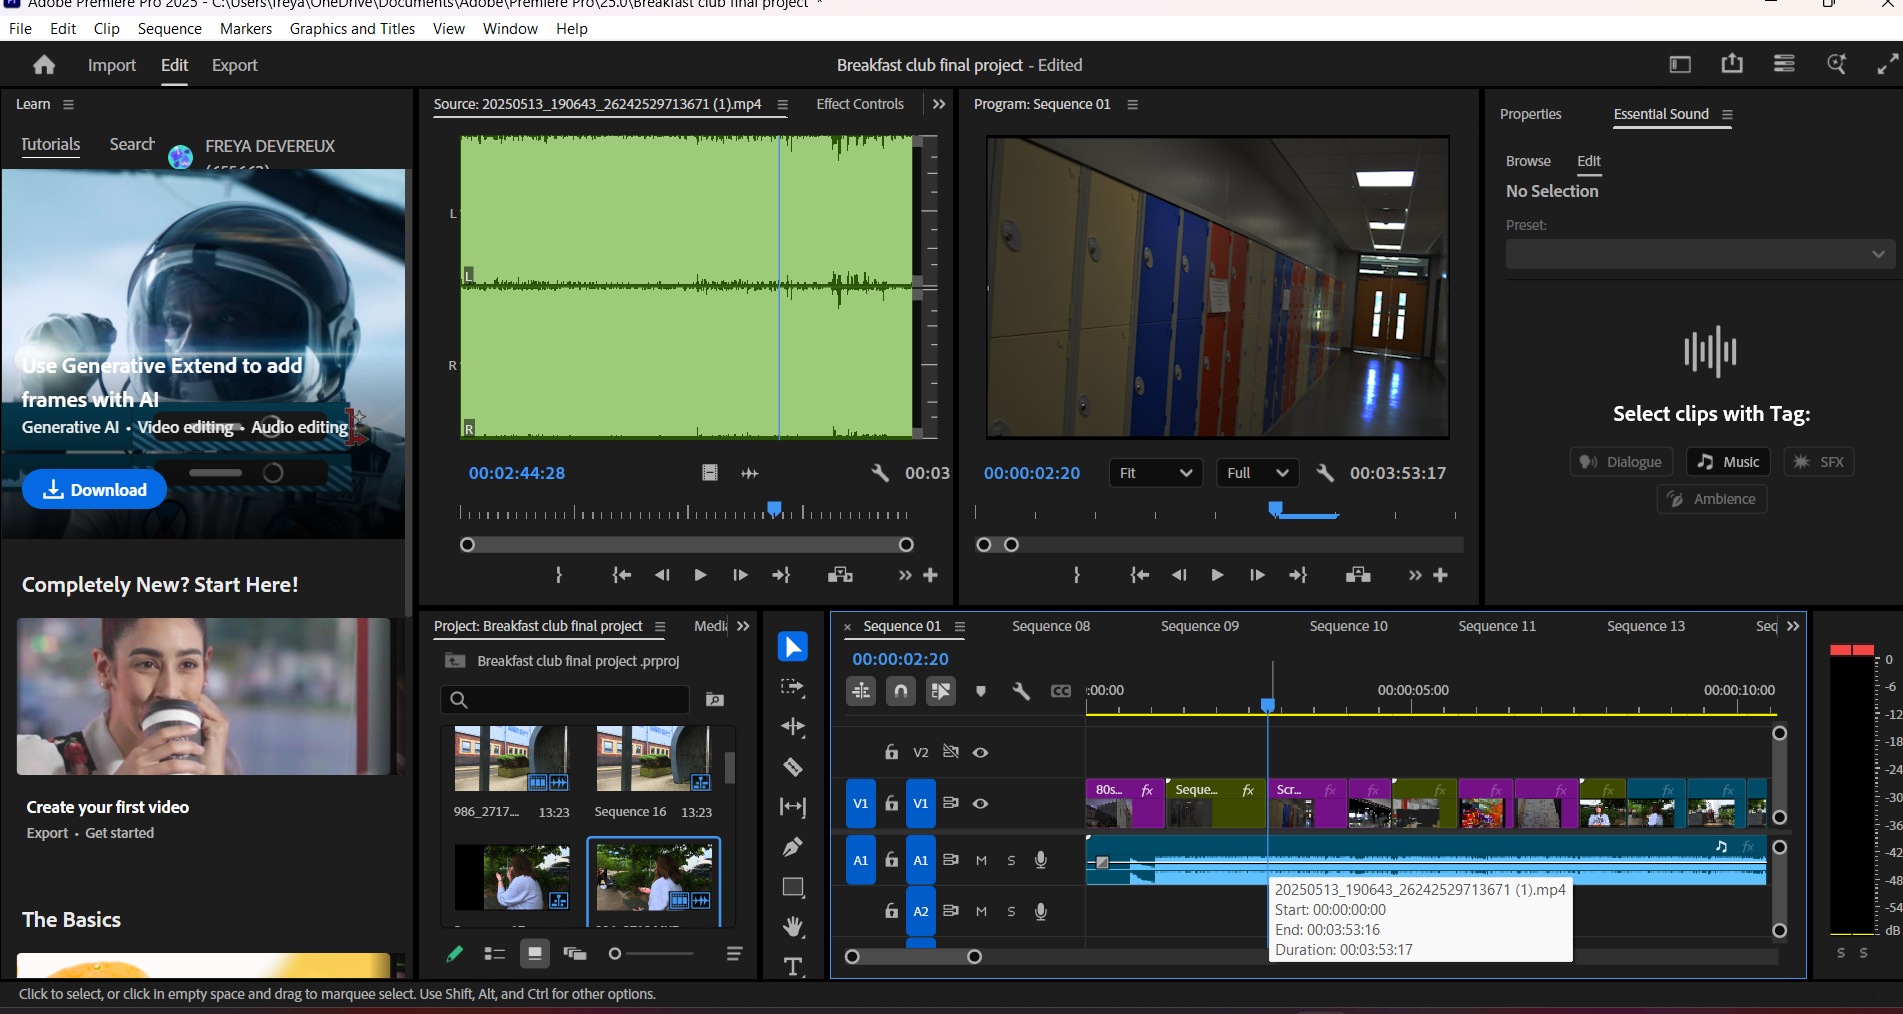Open timeline display settings wrench
The height and width of the screenshot is (1014, 1903).
1021,691
